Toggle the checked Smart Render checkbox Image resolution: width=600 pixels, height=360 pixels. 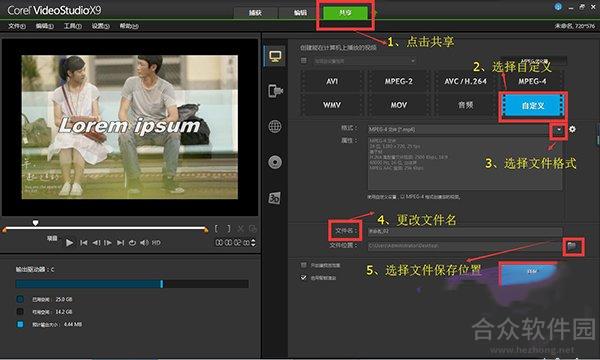pos(304,277)
